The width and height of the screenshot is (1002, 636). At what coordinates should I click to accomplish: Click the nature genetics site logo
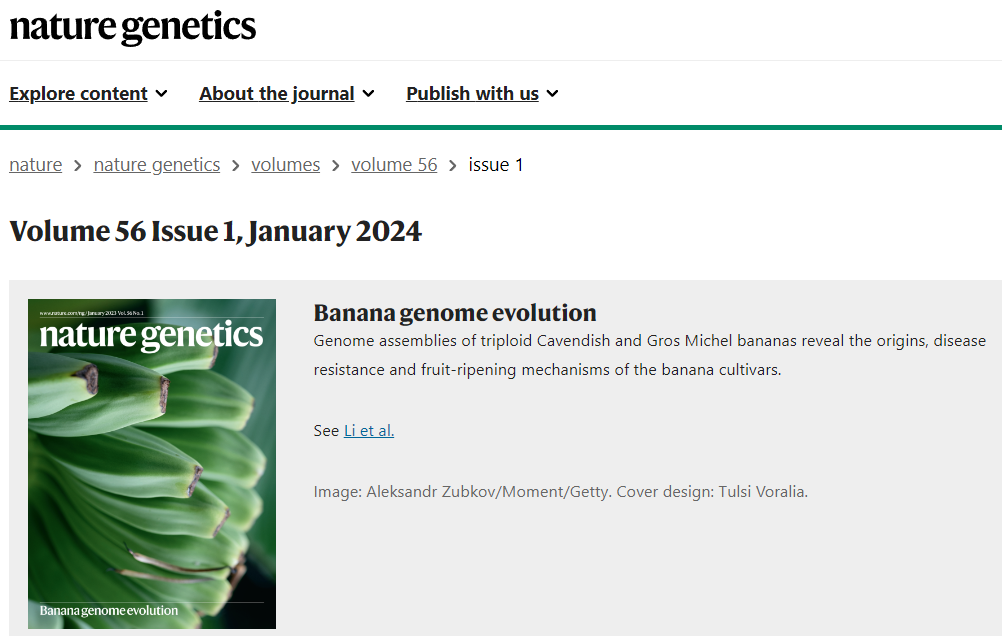133,27
